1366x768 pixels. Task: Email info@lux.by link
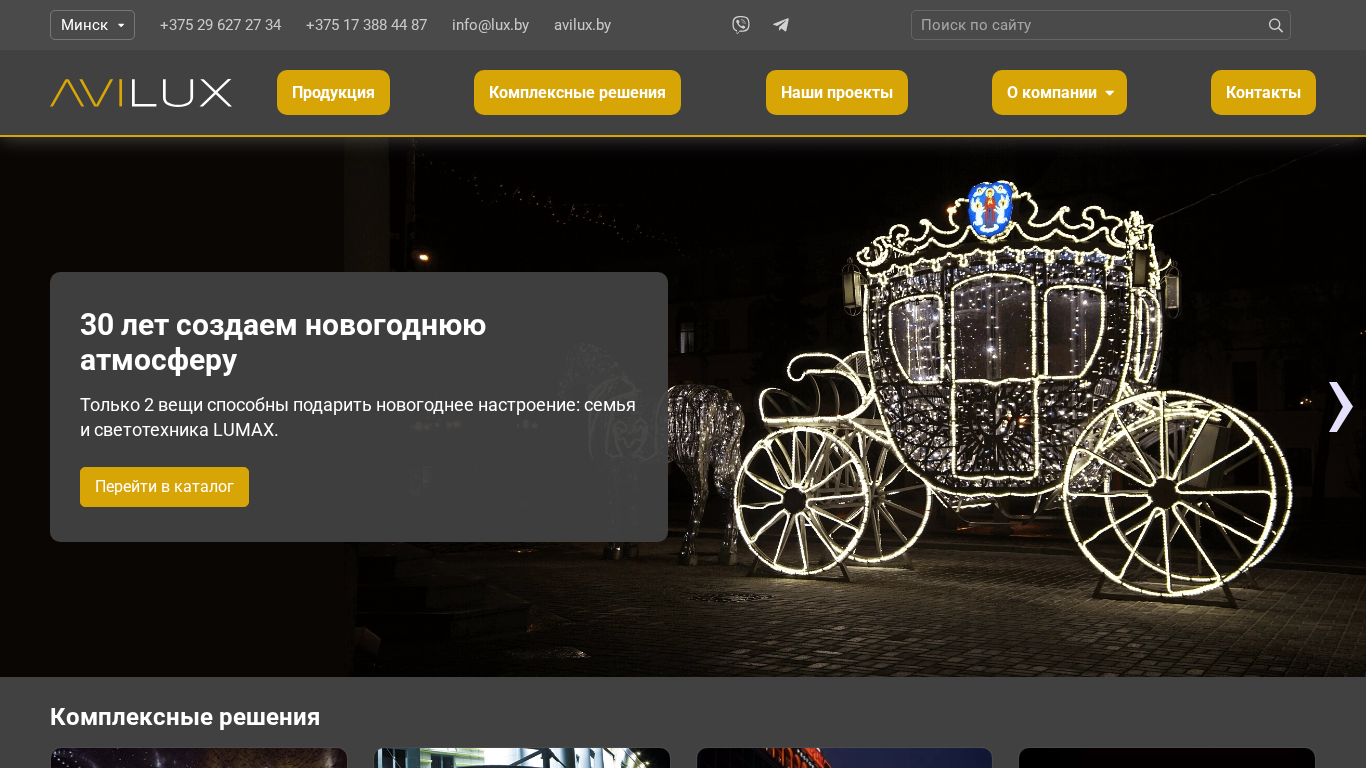pos(490,25)
